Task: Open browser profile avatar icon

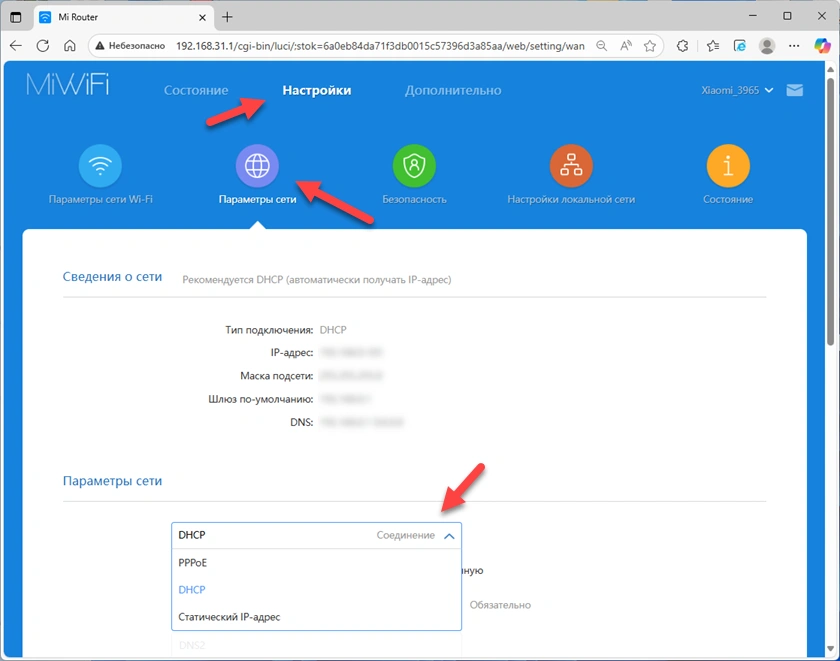Action: tap(767, 46)
